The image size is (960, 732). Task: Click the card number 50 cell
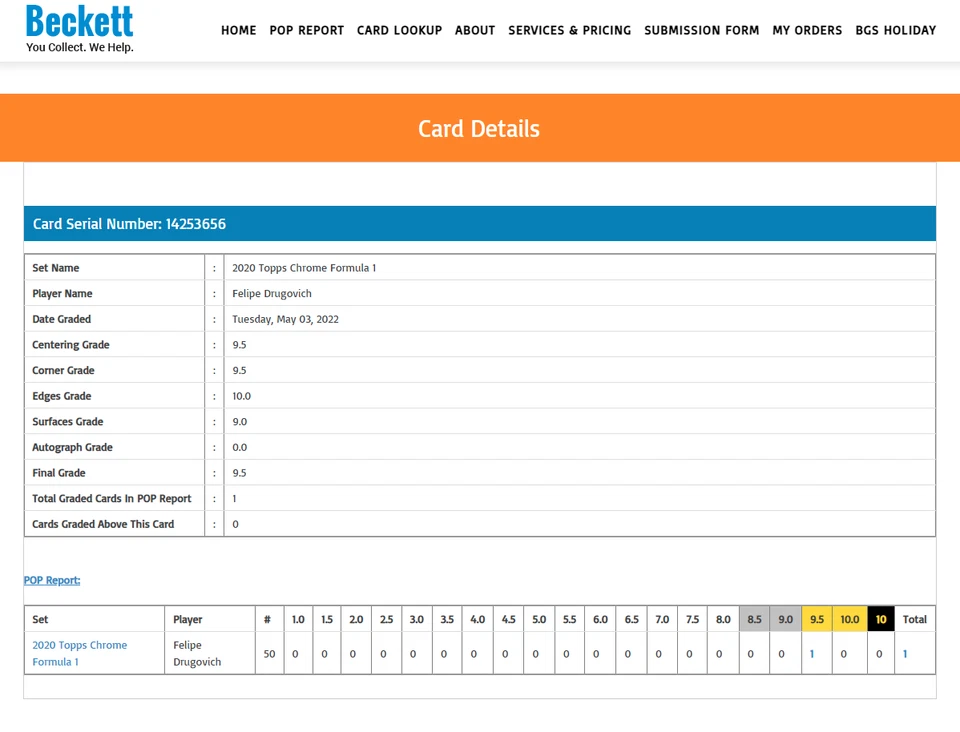coord(269,654)
